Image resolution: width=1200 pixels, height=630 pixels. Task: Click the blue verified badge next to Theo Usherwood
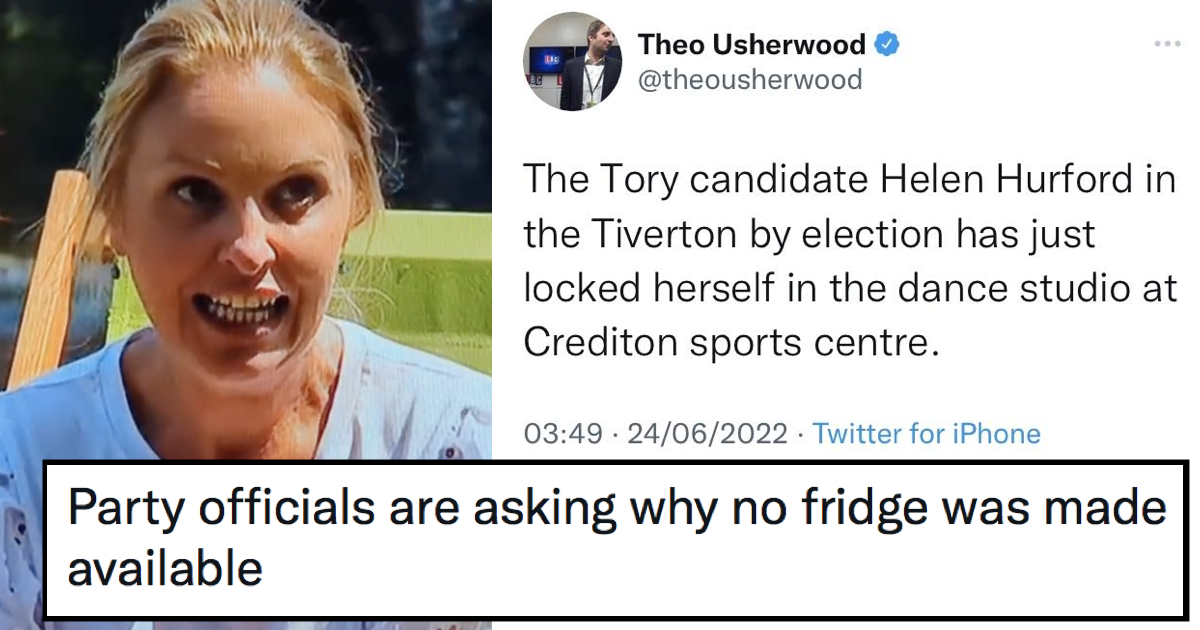(x=886, y=42)
